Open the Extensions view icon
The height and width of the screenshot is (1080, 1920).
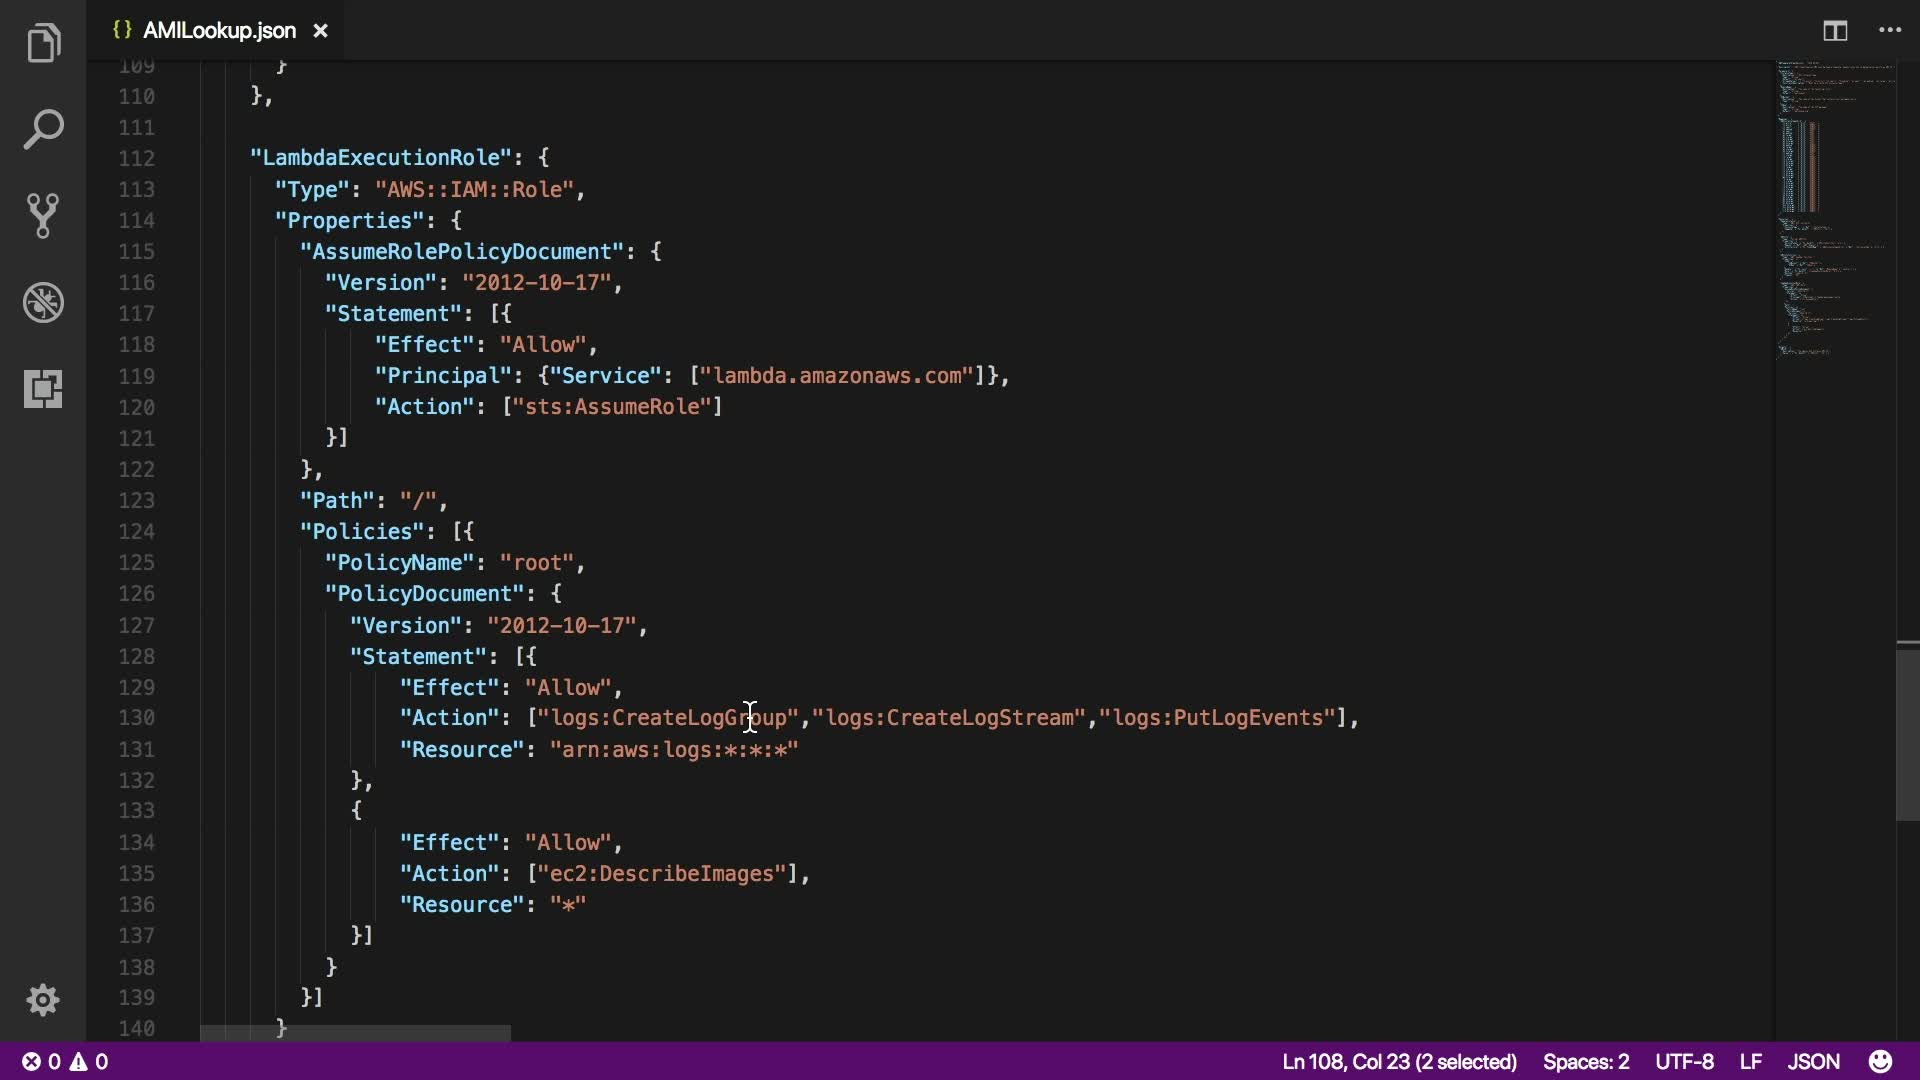(43, 388)
